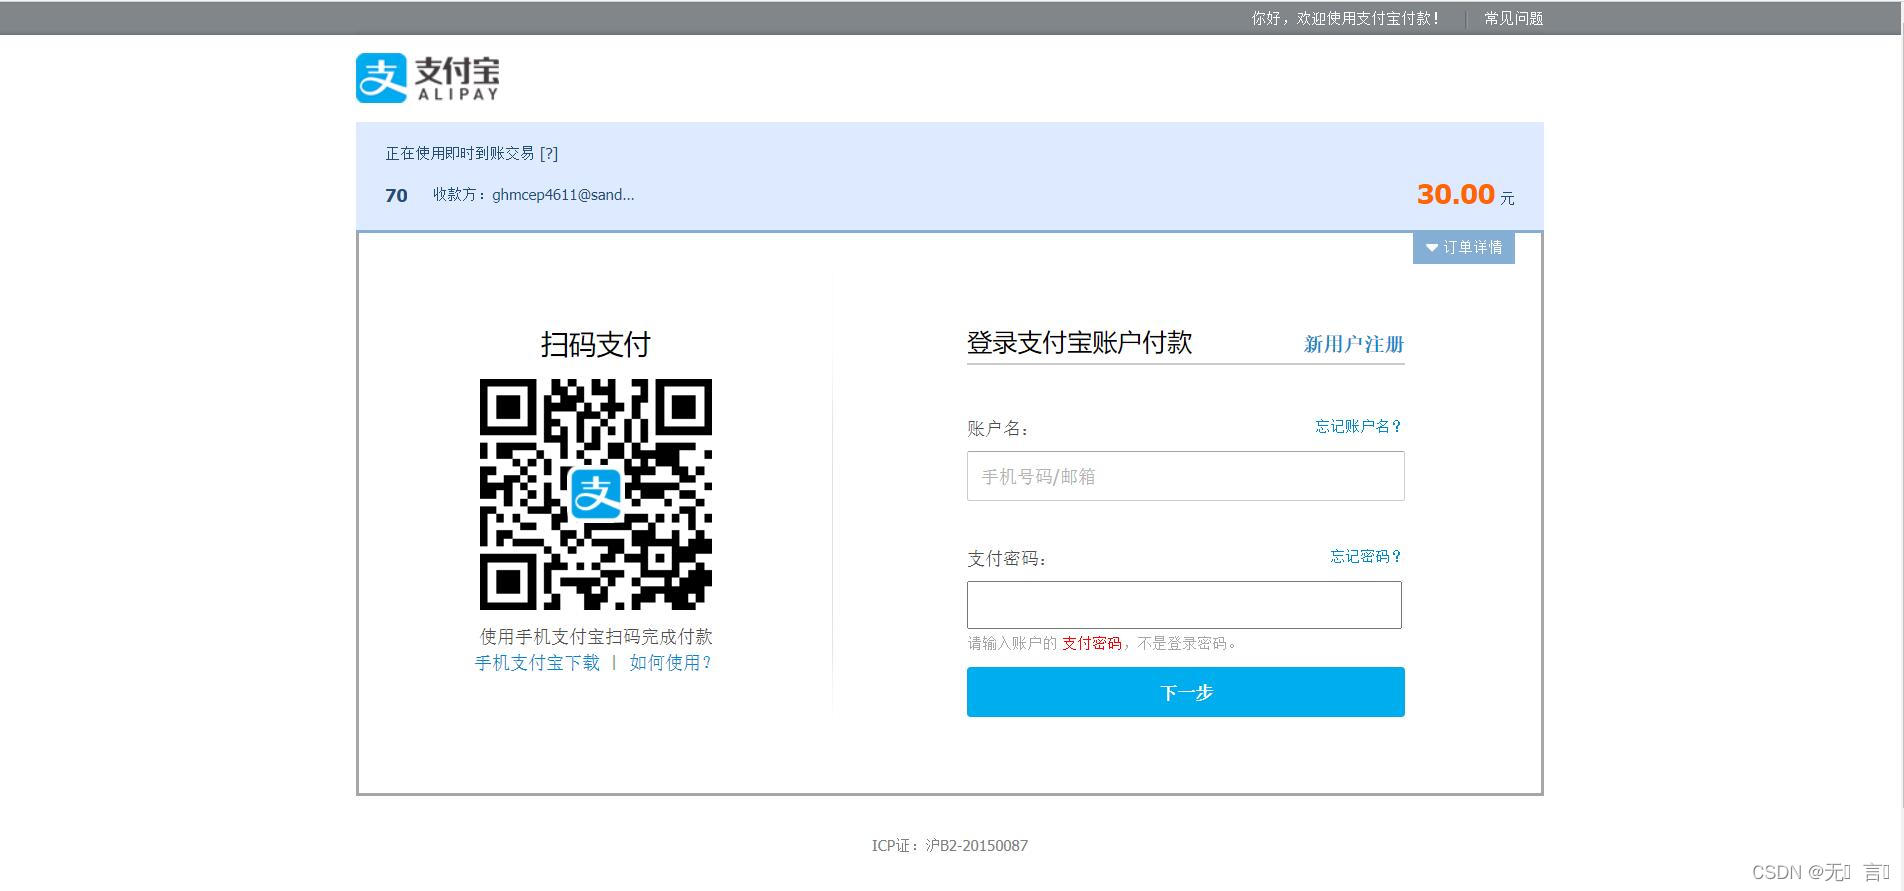The image size is (1904, 891).
Task: Open the 常见问题 FAQ link
Action: (x=1513, y=18)
